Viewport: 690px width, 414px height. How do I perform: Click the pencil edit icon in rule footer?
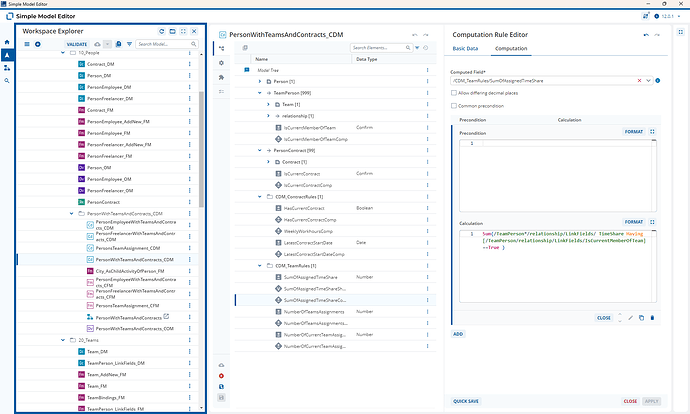[x=630, y=318]
